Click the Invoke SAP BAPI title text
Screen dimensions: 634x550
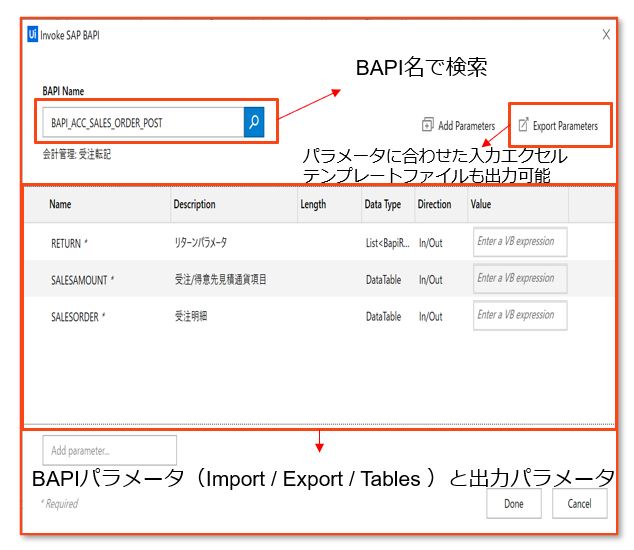pyautogui.click(x=70, y=35)
